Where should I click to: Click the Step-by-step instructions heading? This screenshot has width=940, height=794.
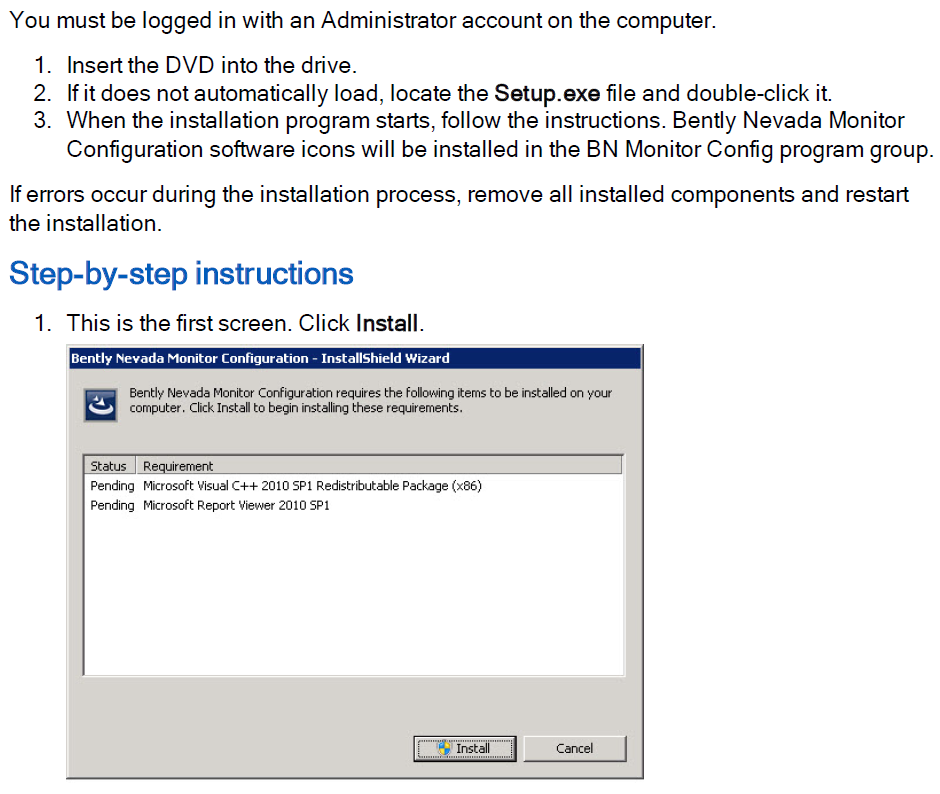click(181, 273)
